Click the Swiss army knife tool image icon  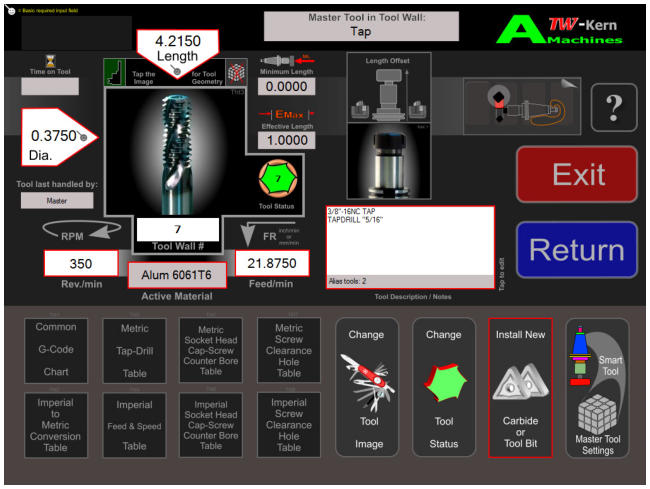pos(368,382)
